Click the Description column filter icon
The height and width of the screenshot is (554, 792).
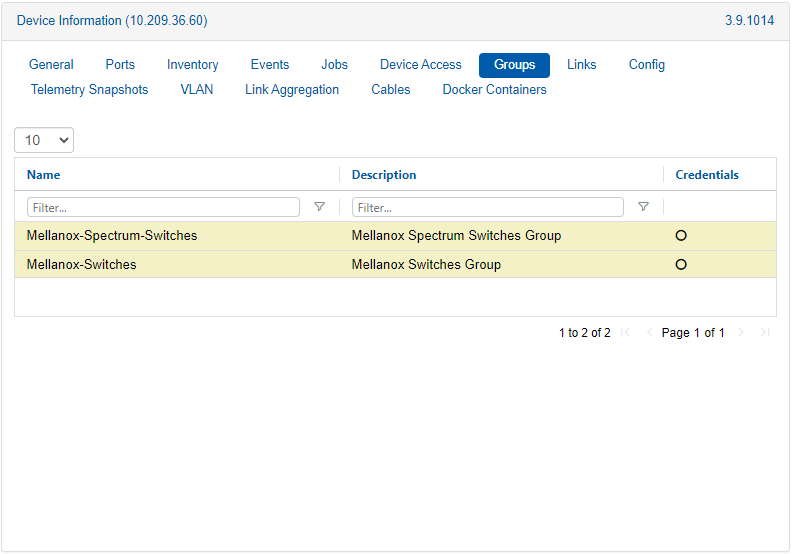(x=643, y=207)
